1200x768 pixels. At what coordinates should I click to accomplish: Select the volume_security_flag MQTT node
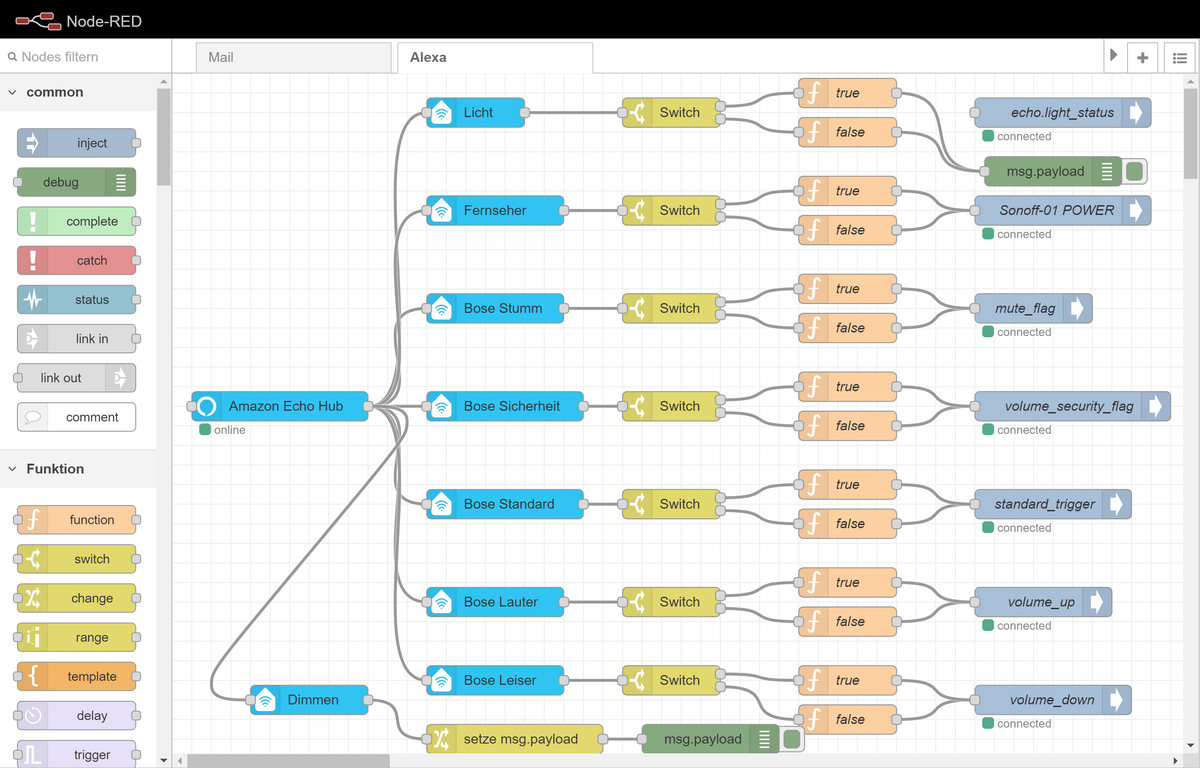click(x=1072, y=406)
